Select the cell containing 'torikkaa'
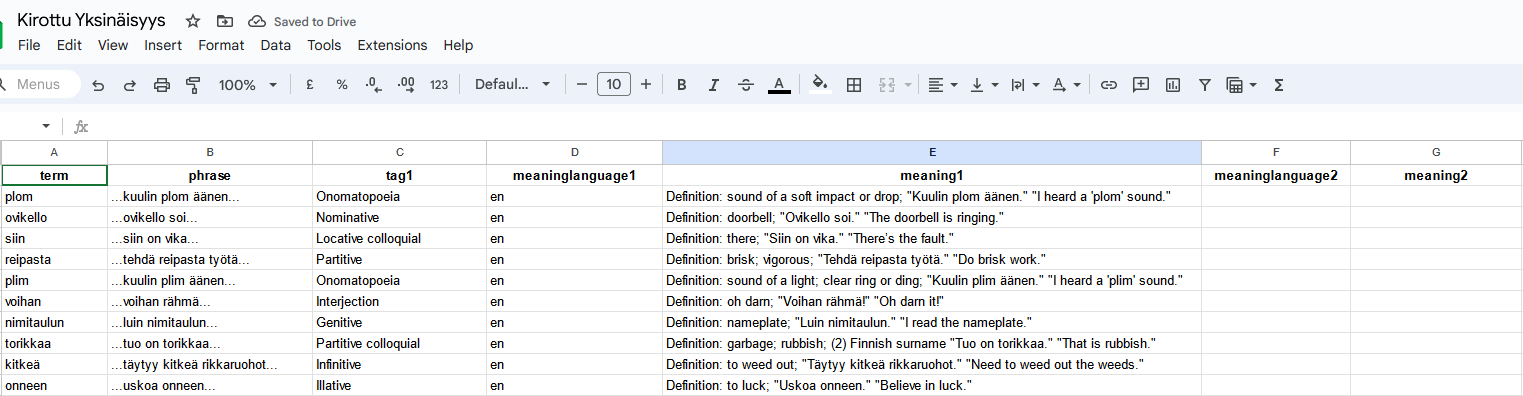 click(x=54, y=343)
